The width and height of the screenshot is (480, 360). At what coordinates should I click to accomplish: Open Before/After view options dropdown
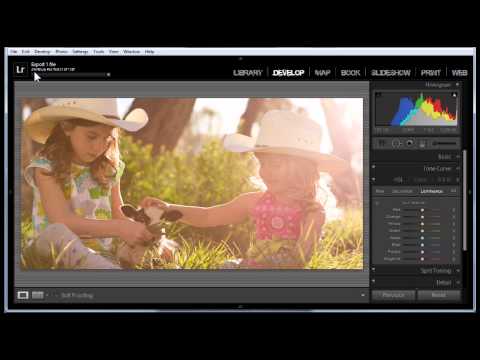click(47, 295)
